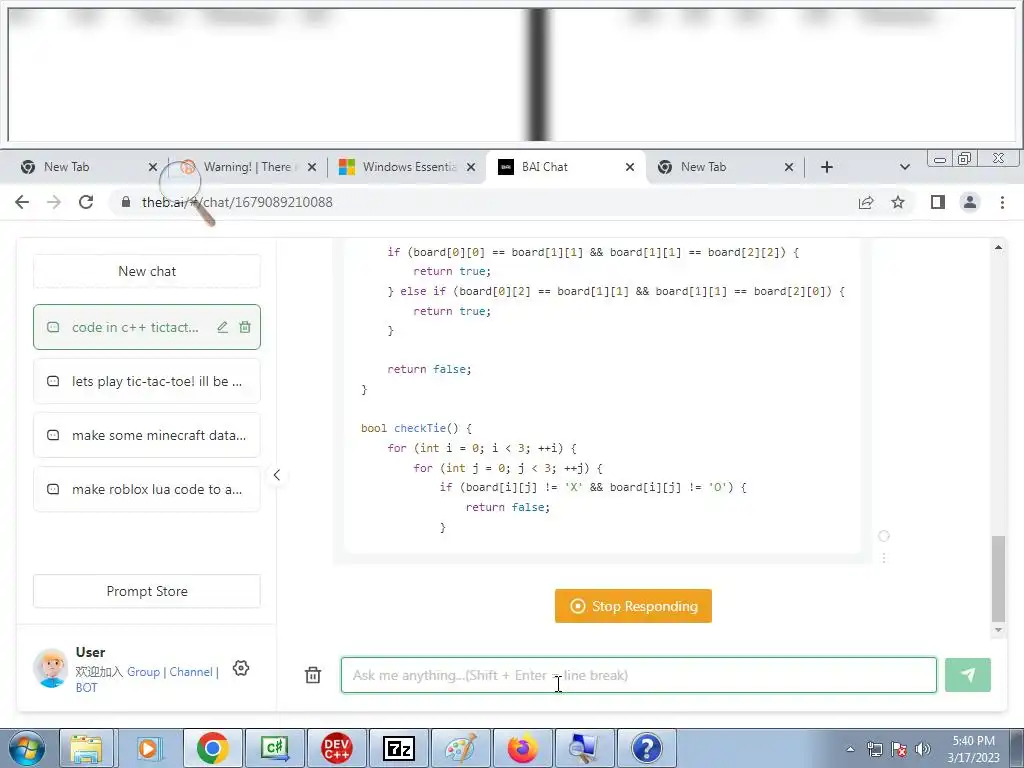Open Google Chrome from the taskbar
The height and width of the screenshot is (768, 1024).
(212, 748)
